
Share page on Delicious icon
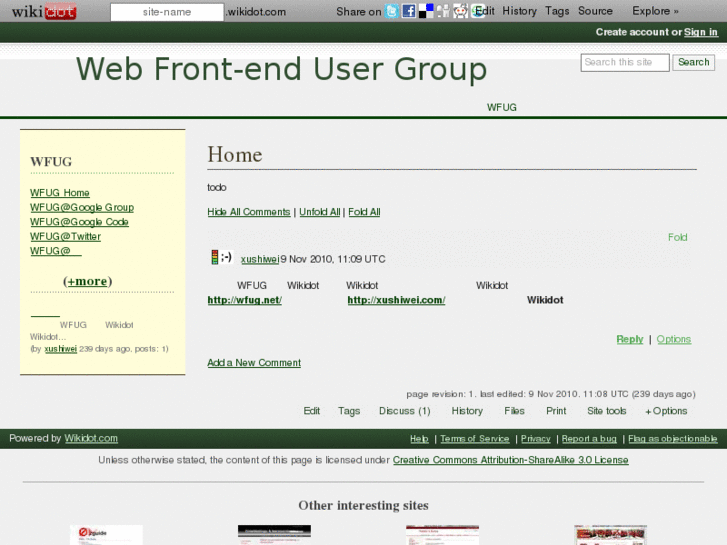tap(426, 11)
